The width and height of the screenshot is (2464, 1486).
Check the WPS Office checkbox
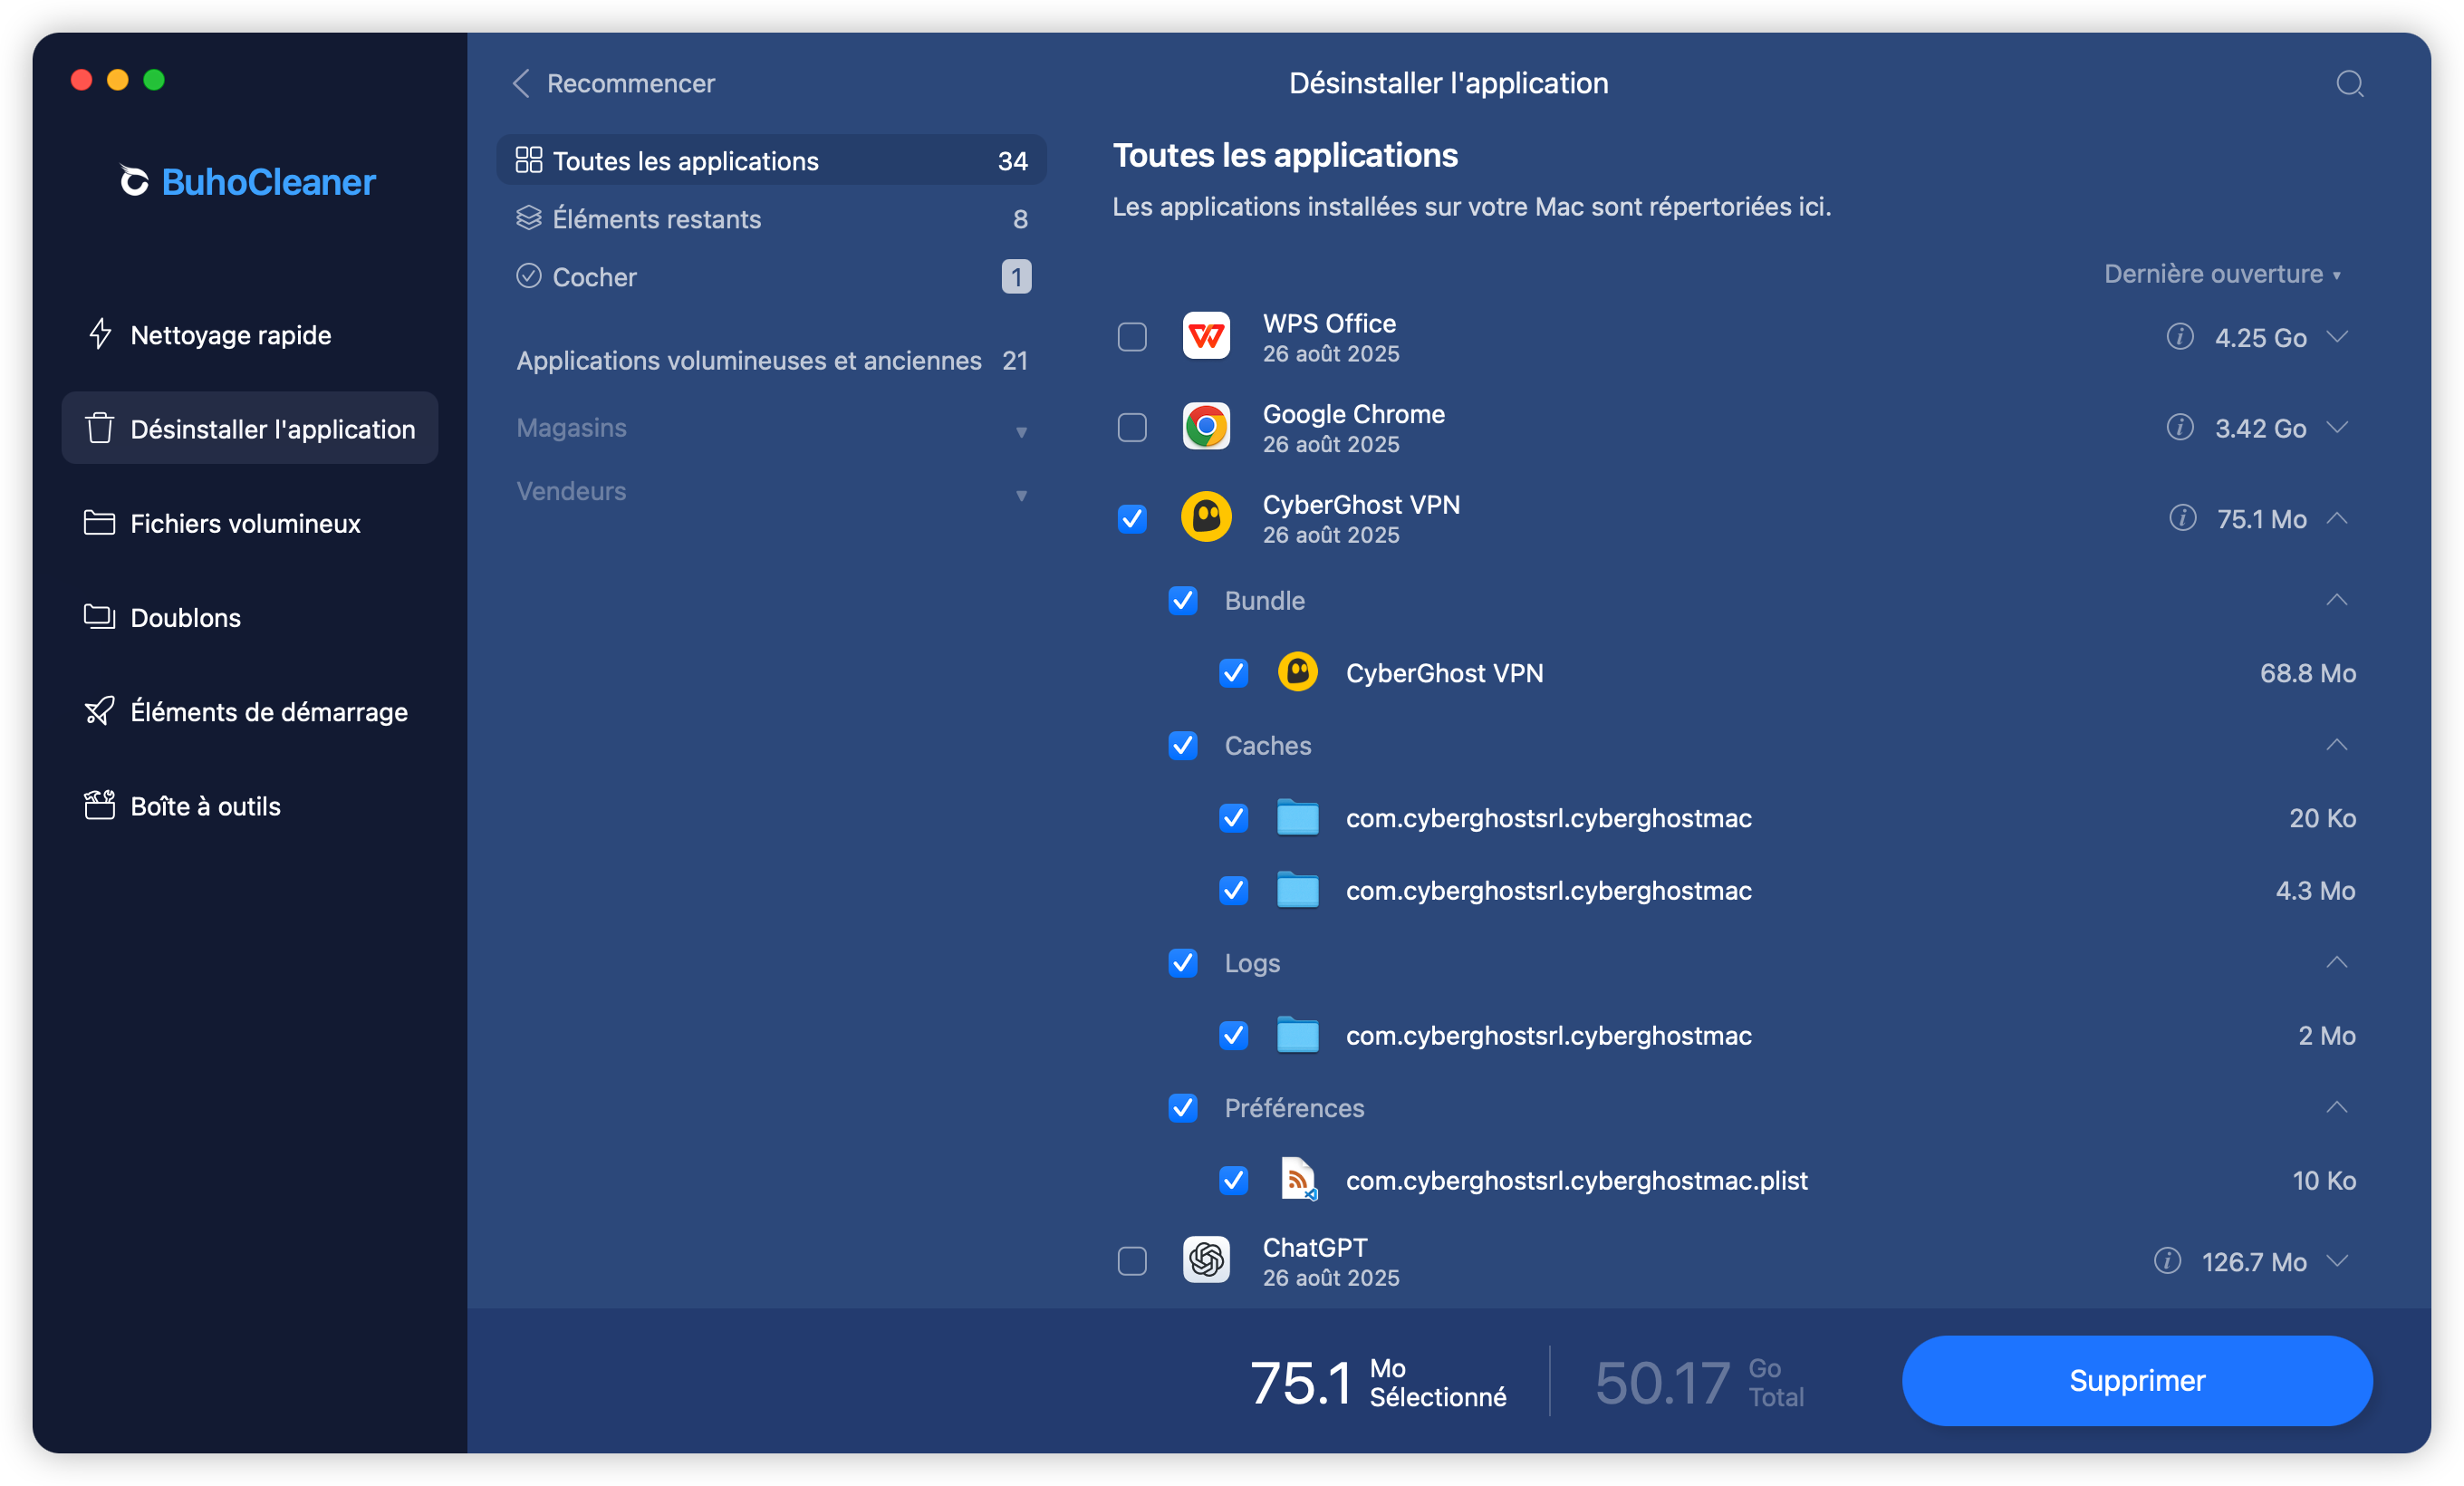[1131, 337]
